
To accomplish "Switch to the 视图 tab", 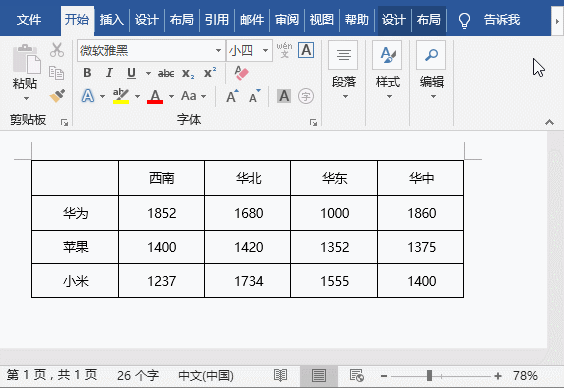I will click(322, 19).
